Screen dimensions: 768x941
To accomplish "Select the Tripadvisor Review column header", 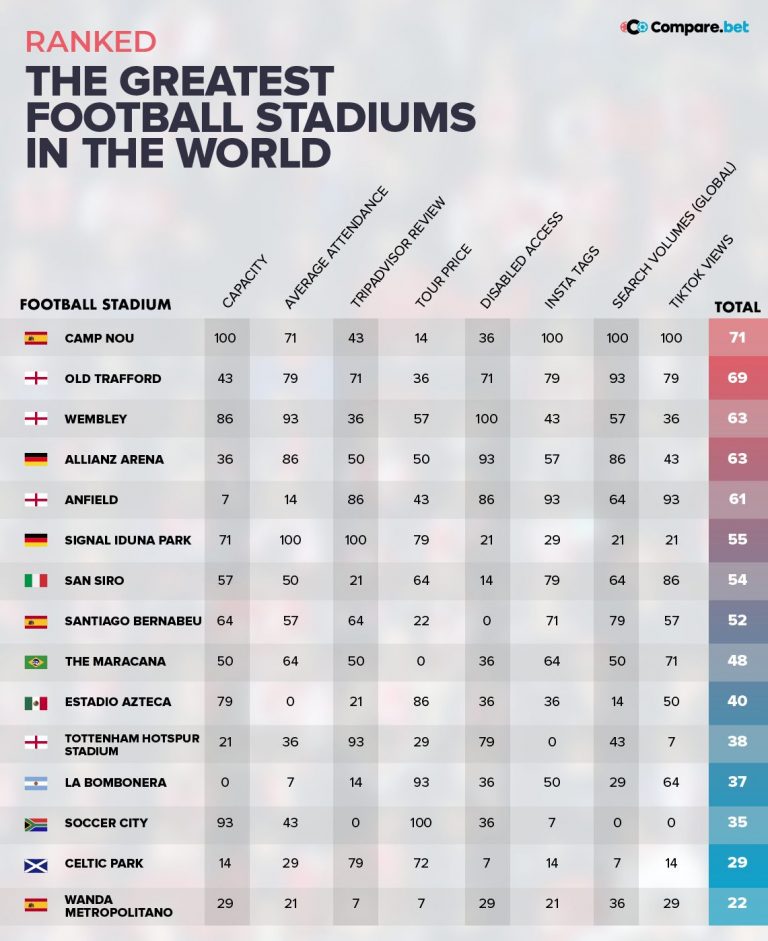I will click(397, 252).
